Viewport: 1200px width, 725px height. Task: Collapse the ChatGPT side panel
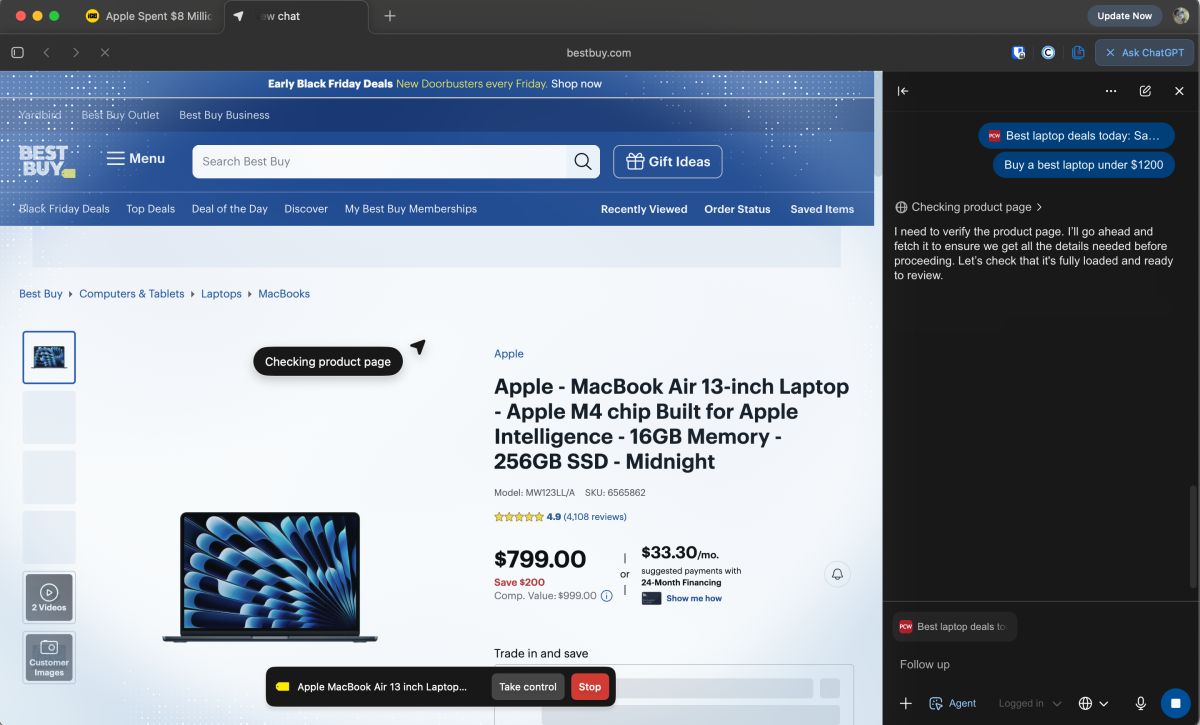[903, 91]
